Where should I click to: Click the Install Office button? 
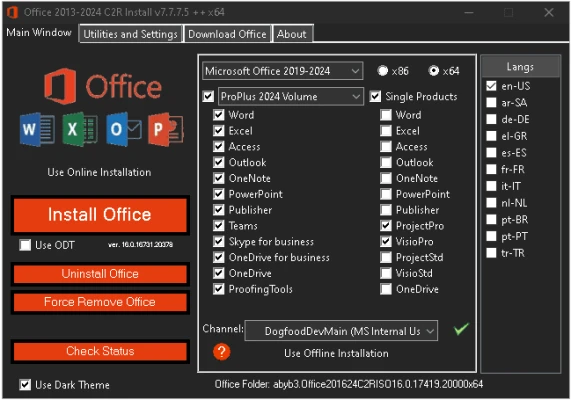100,214
